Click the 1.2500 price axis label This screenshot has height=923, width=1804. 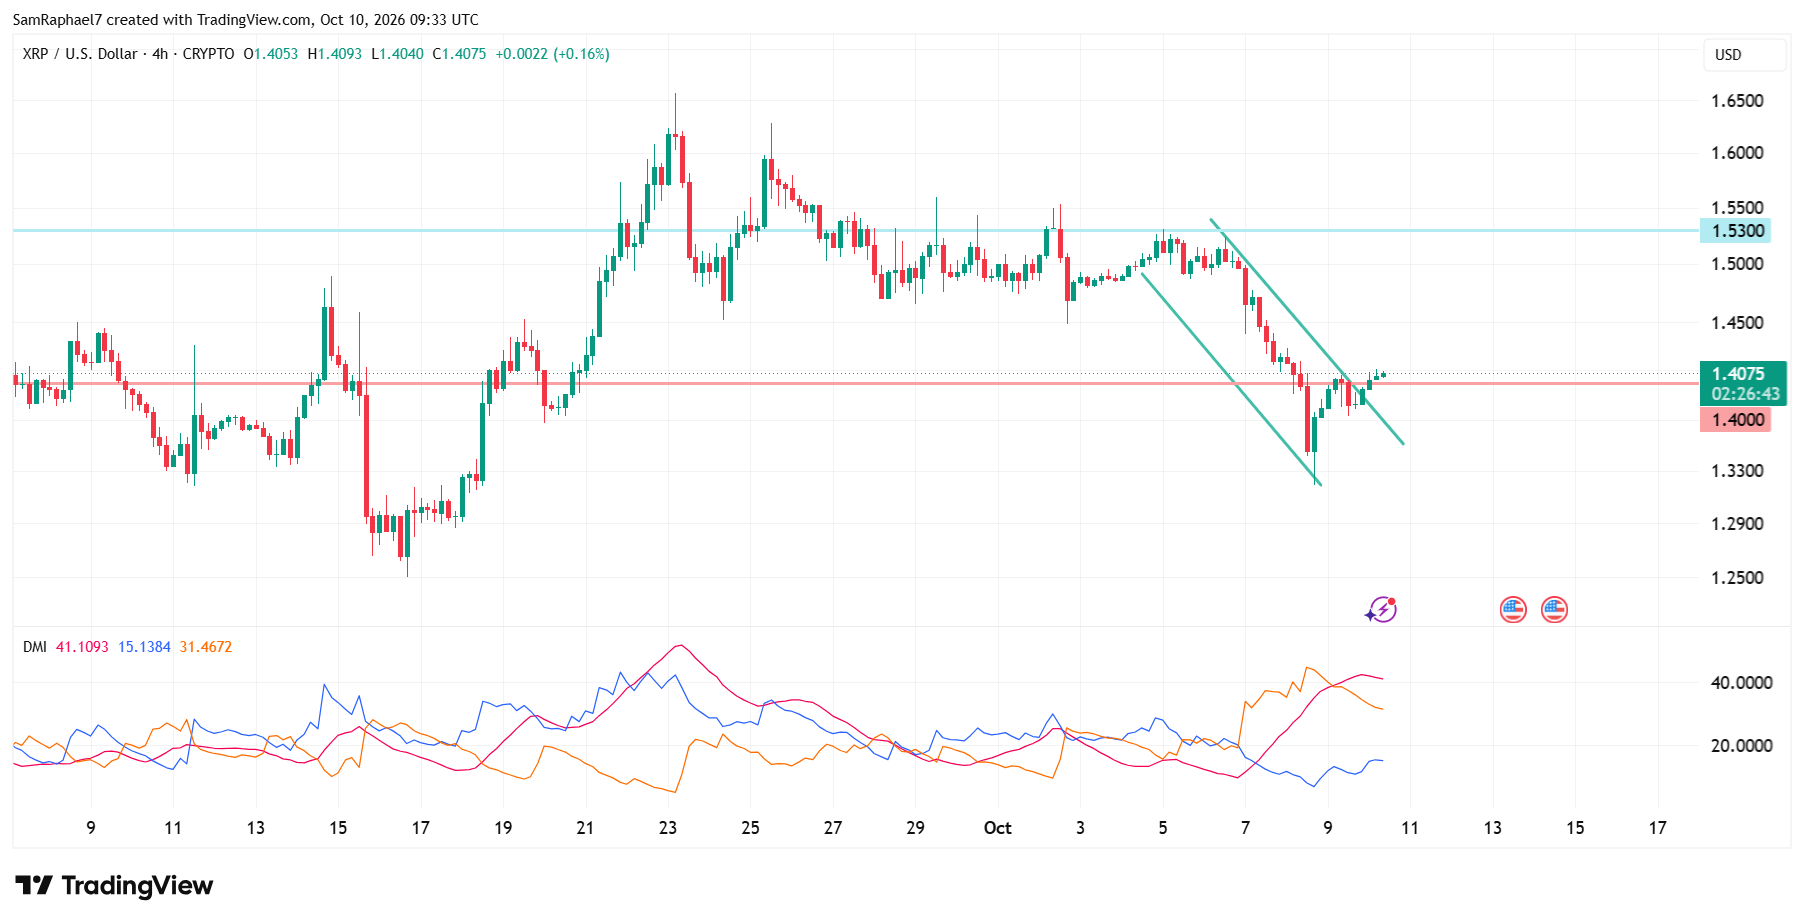coord(1737,578)
